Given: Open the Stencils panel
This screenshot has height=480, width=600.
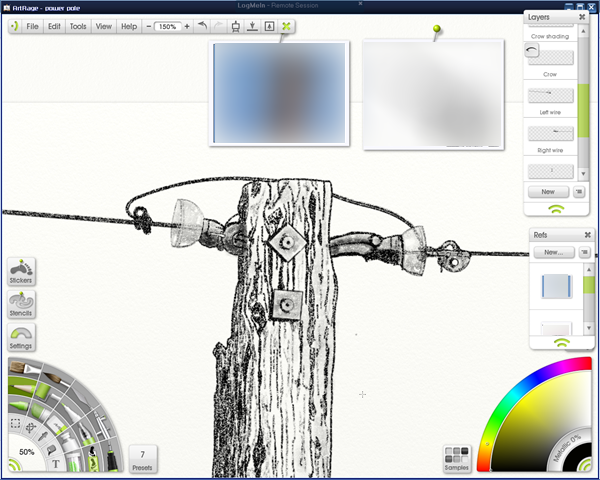Looking at the screenshot, I should tap(21, 304).
